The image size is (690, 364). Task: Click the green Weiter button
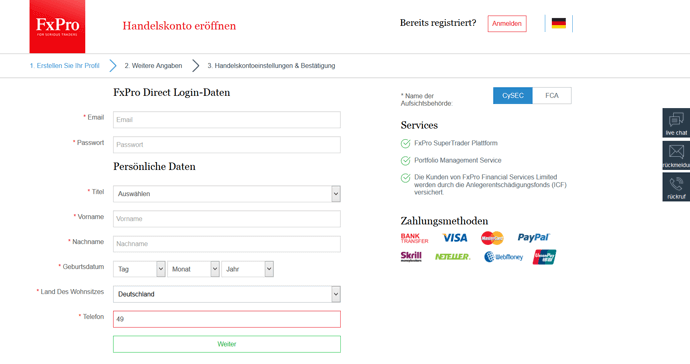(227, 344)
